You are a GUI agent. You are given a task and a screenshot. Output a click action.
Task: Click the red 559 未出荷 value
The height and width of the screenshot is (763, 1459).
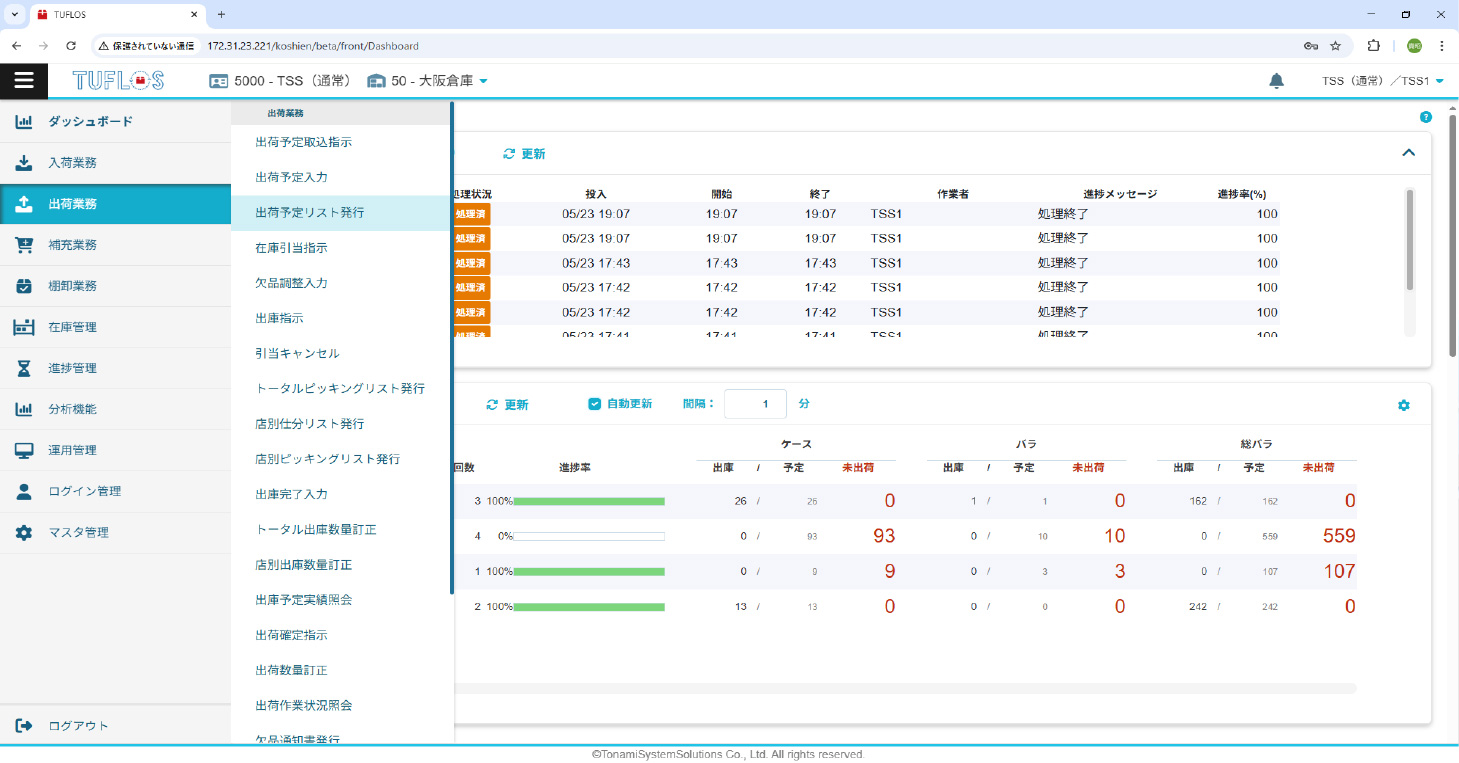click(1338, 536)
